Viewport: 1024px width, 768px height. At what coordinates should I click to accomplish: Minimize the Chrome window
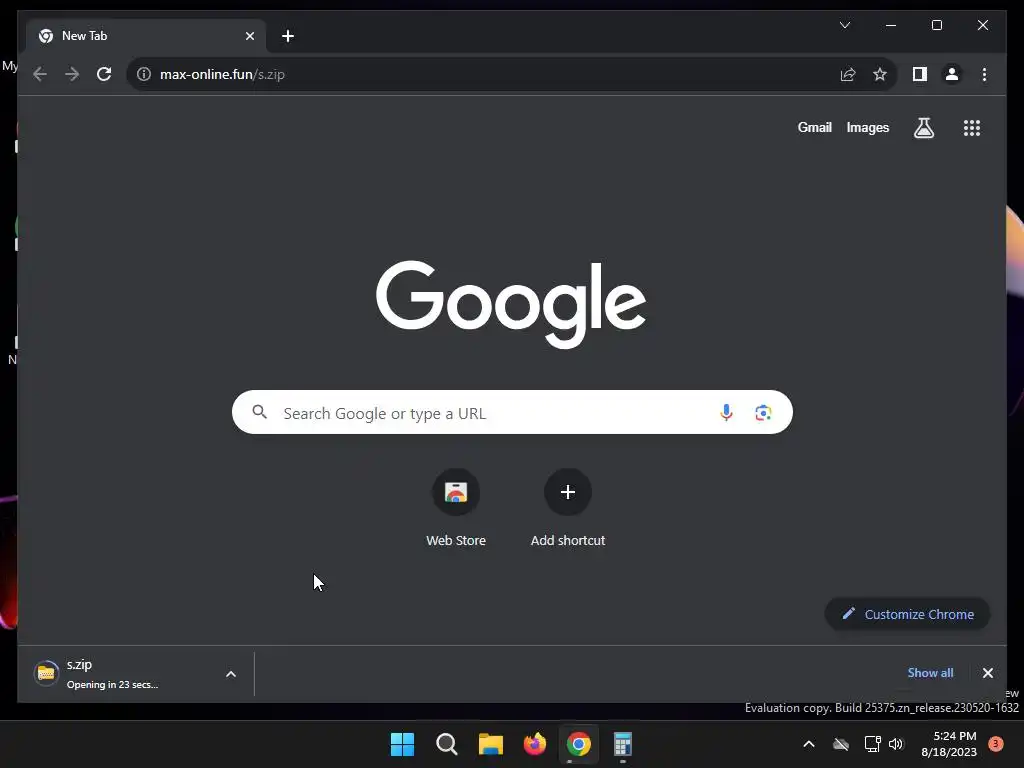tap(891, 25)
